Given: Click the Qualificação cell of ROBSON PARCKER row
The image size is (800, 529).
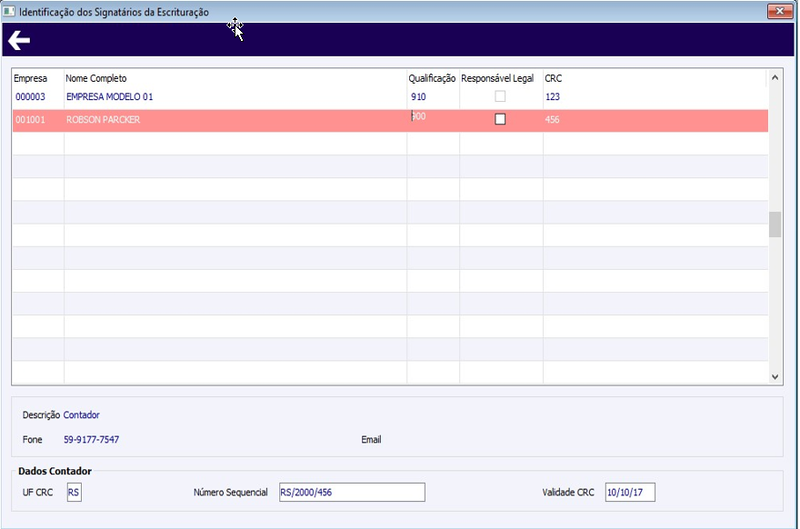Looking at the screenshot, I should (433, 120).
